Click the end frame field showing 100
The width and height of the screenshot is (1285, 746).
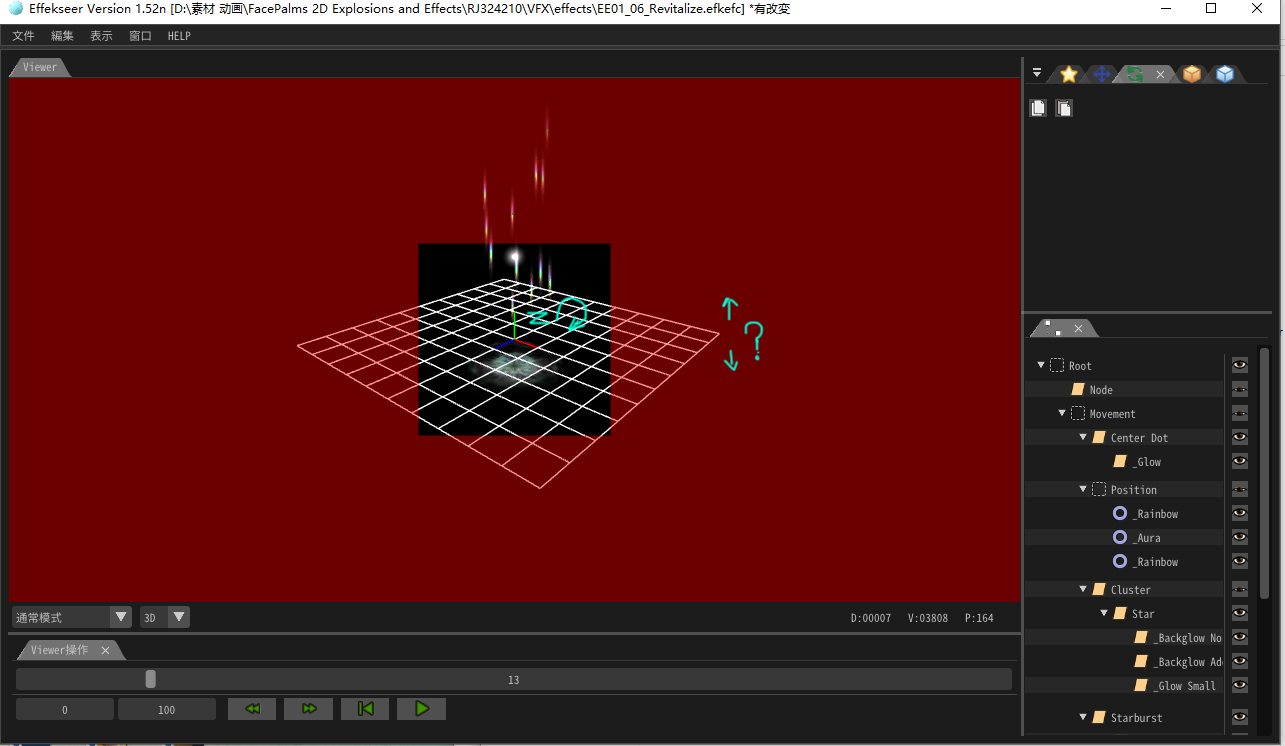(x=167, y=709)
